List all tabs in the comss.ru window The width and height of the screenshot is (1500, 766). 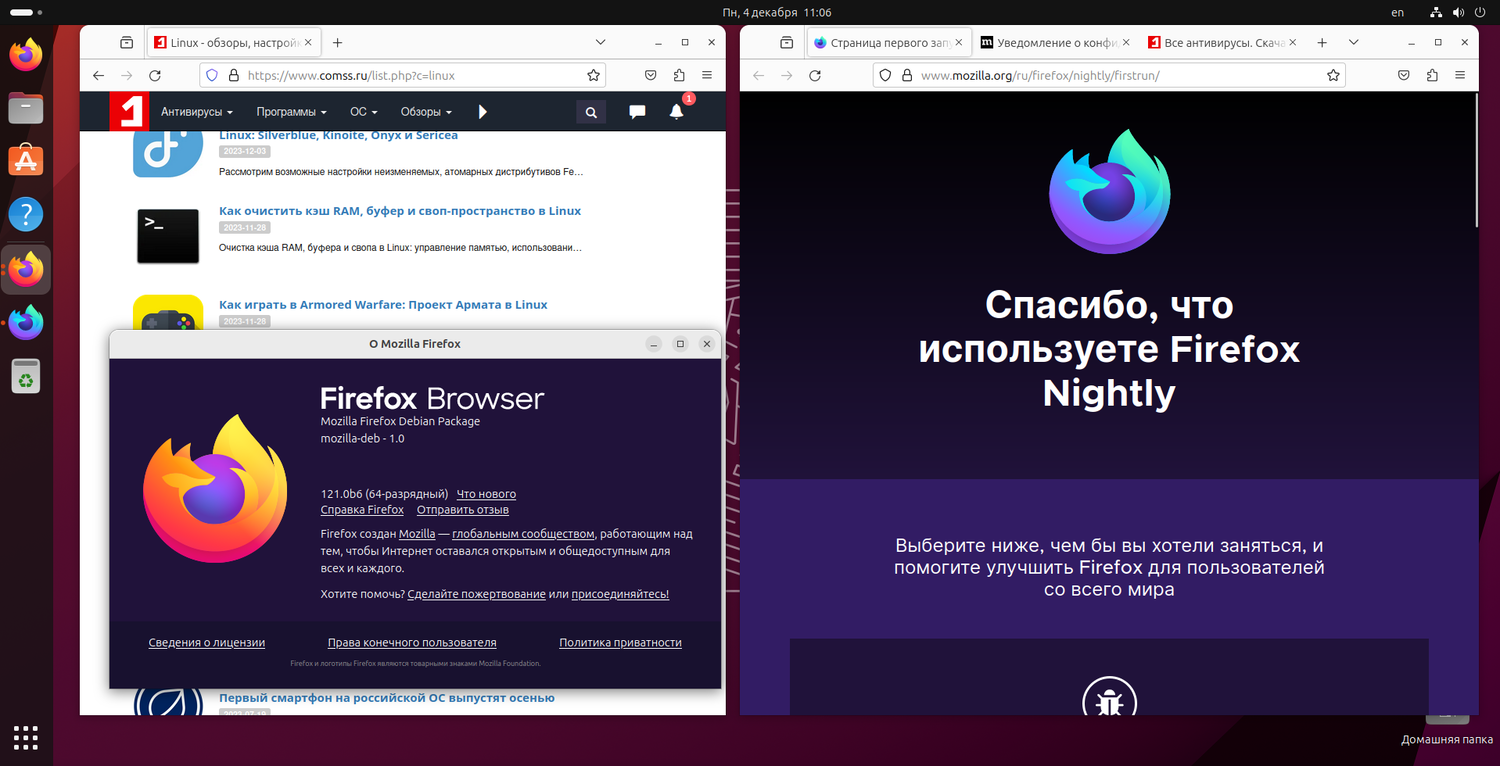(x=600, y=43)
